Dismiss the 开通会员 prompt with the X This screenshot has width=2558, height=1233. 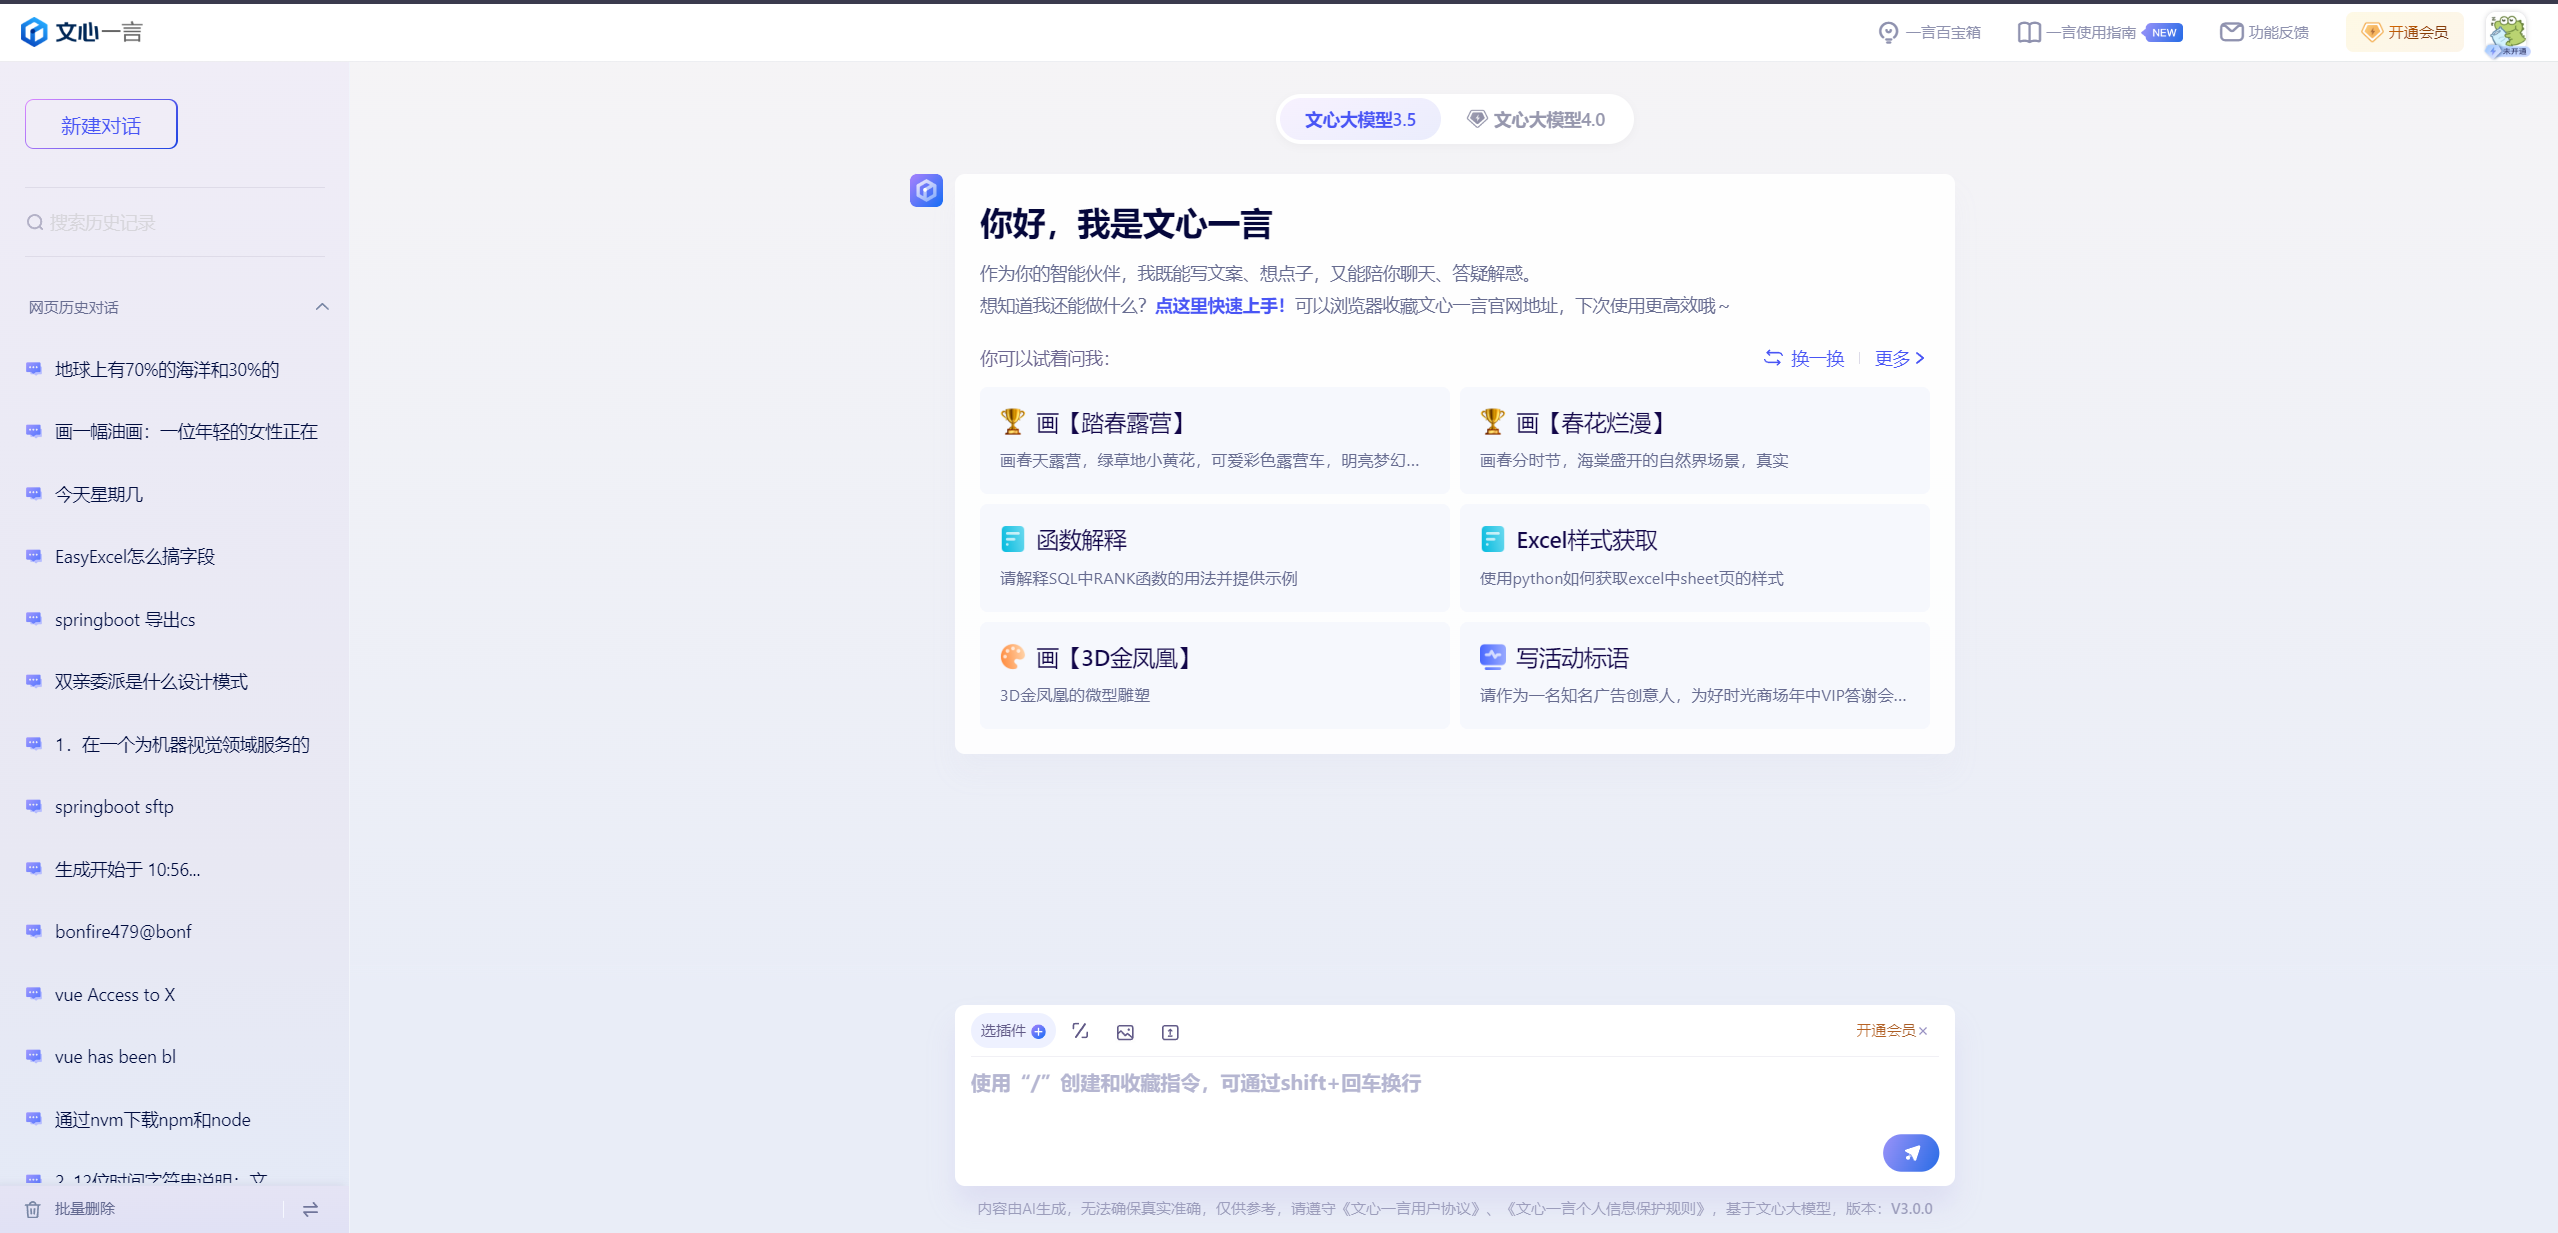(1923, 1031)
